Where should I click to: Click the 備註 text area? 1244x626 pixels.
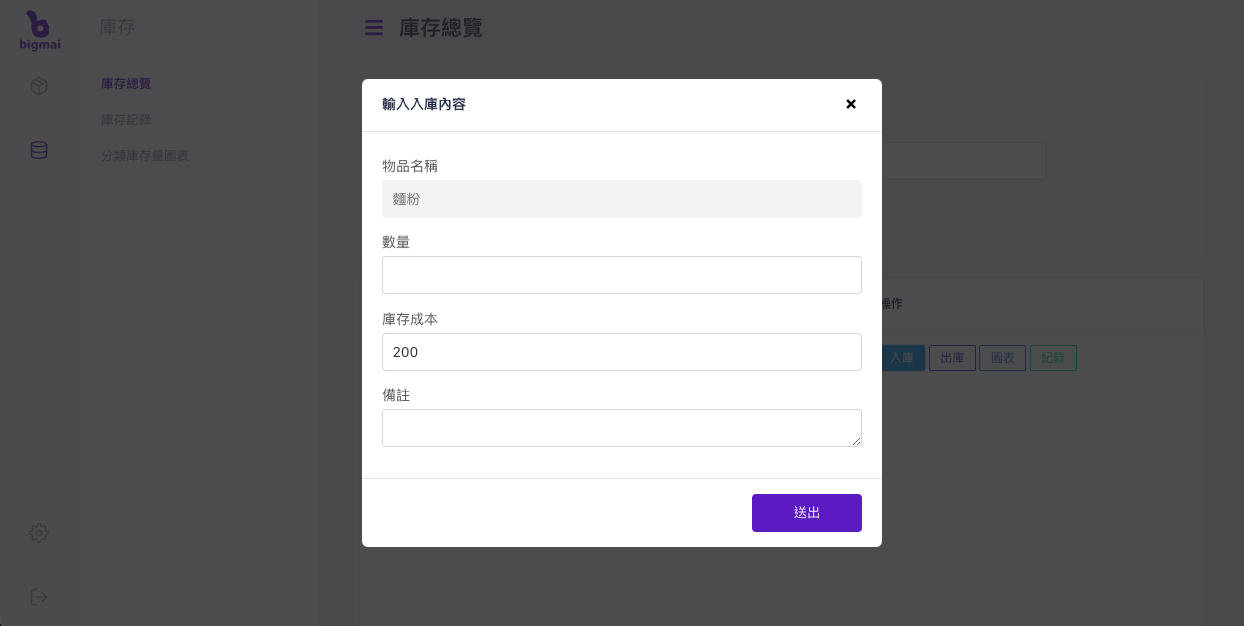click(x=622, y=428)
